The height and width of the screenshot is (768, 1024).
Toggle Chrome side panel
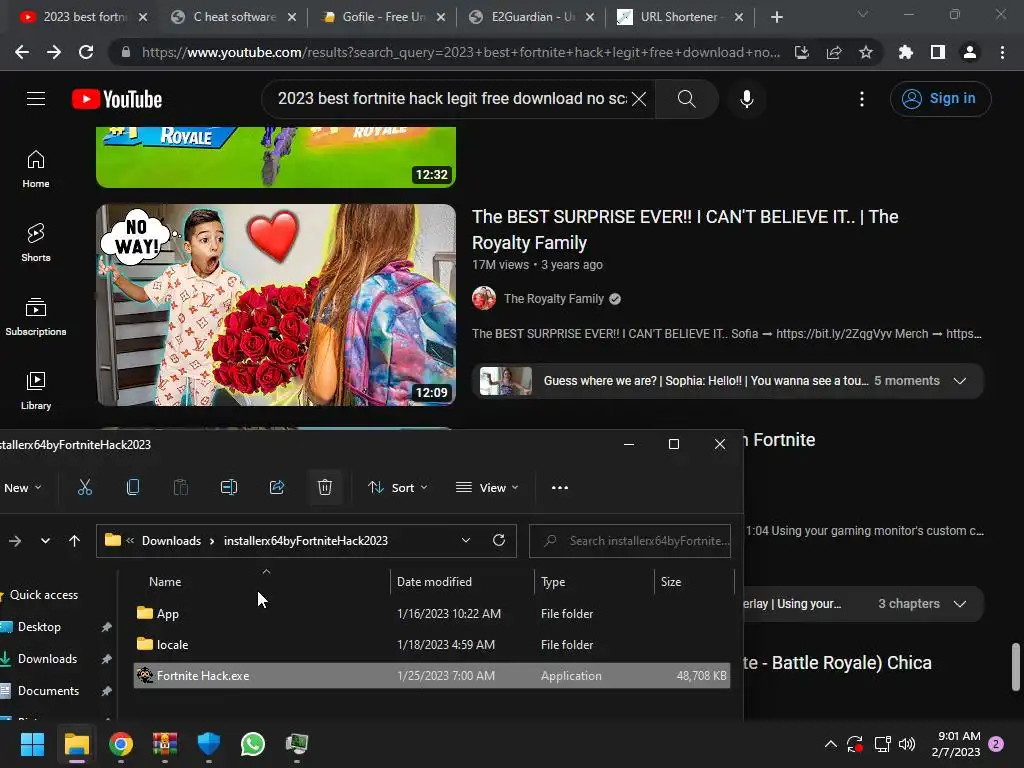click(x=937, y=52)
